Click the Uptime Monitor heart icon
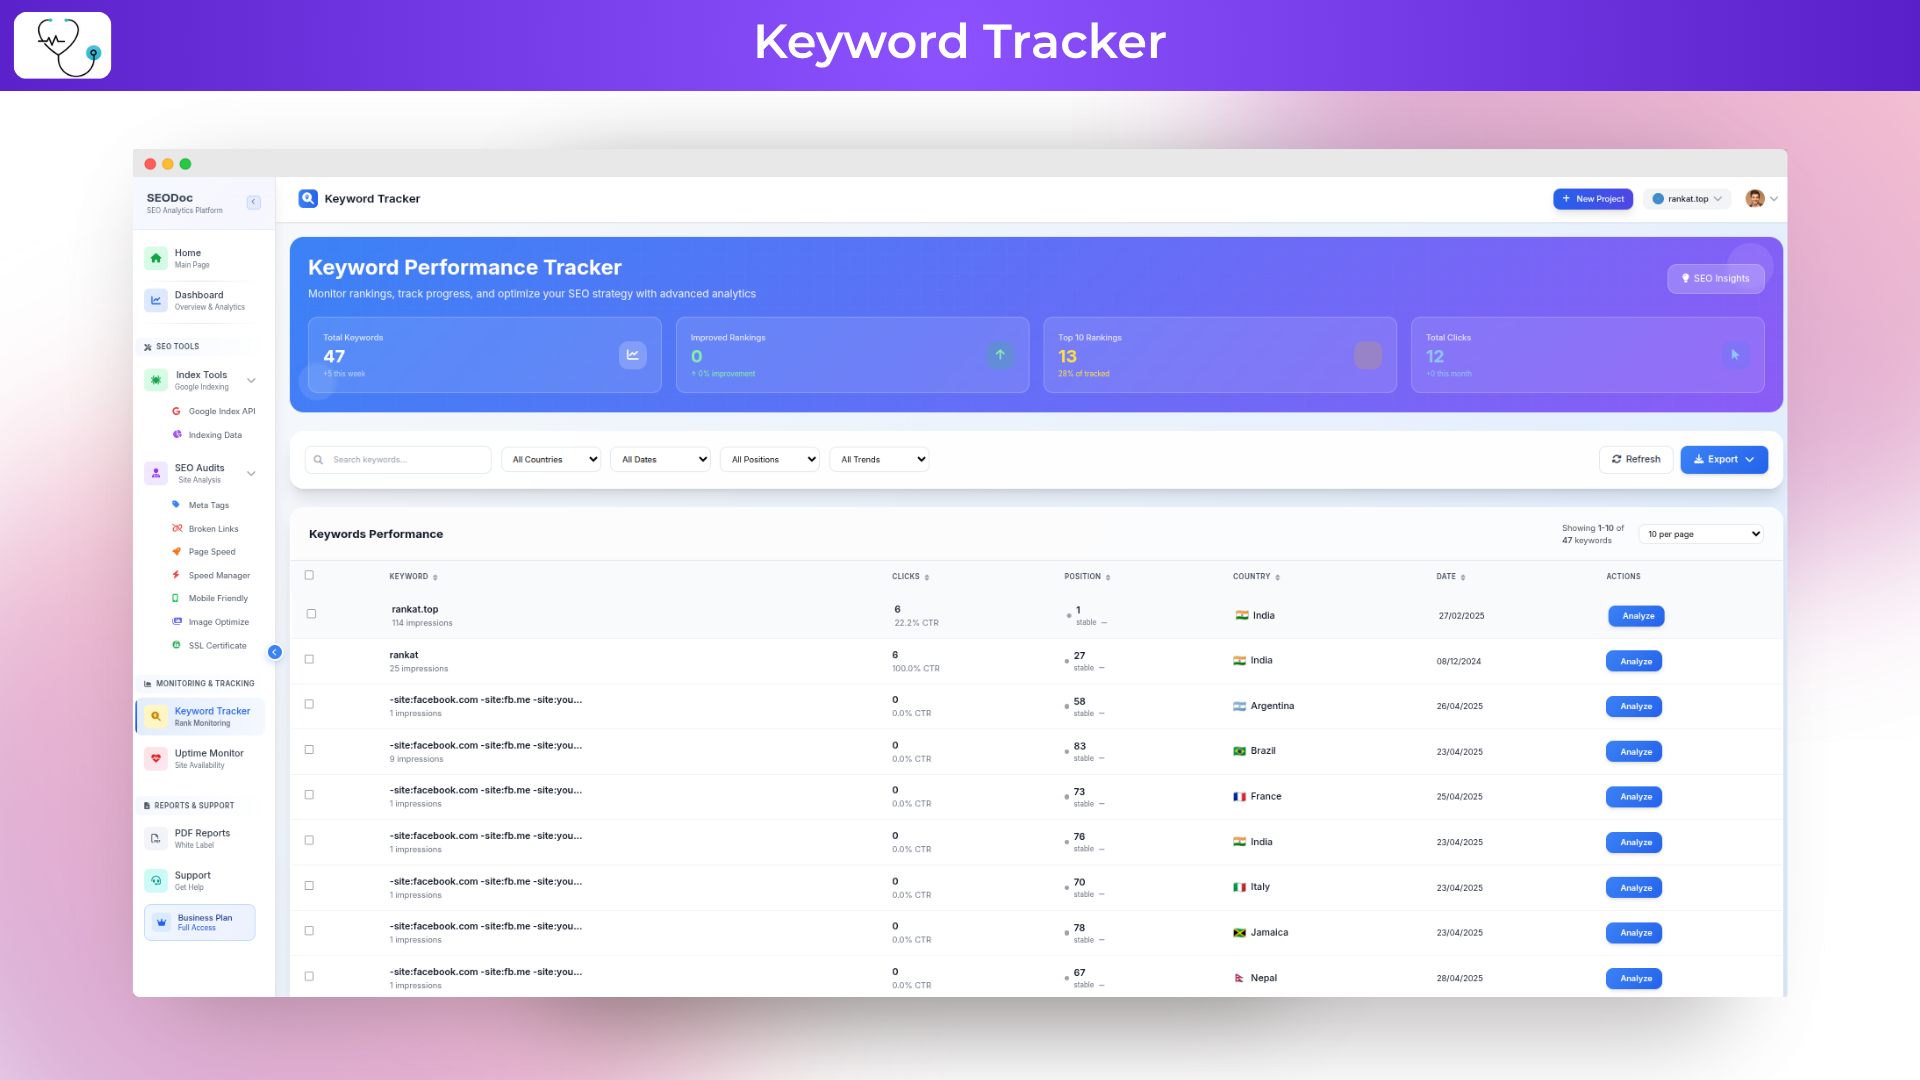 [x=156, y=758]
